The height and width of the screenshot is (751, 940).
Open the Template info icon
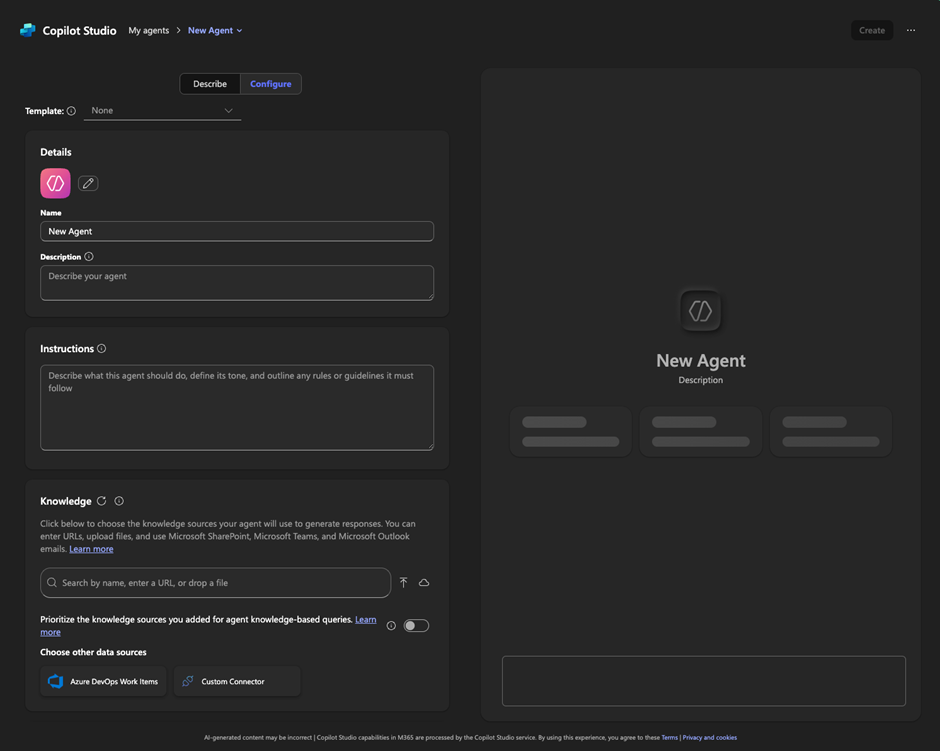pos(71,111)
